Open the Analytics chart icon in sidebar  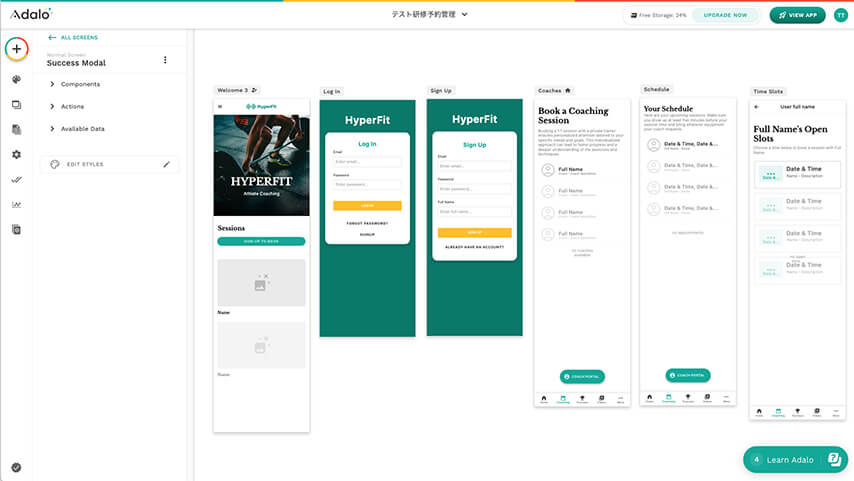(16, 204)
